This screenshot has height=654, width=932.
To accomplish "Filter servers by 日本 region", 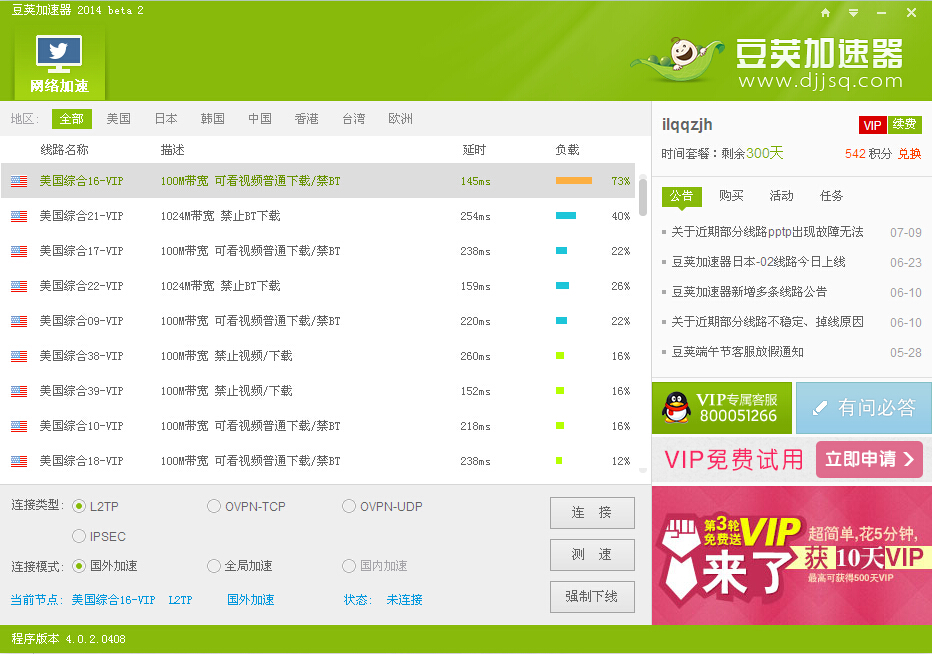I will pos(166,119).
